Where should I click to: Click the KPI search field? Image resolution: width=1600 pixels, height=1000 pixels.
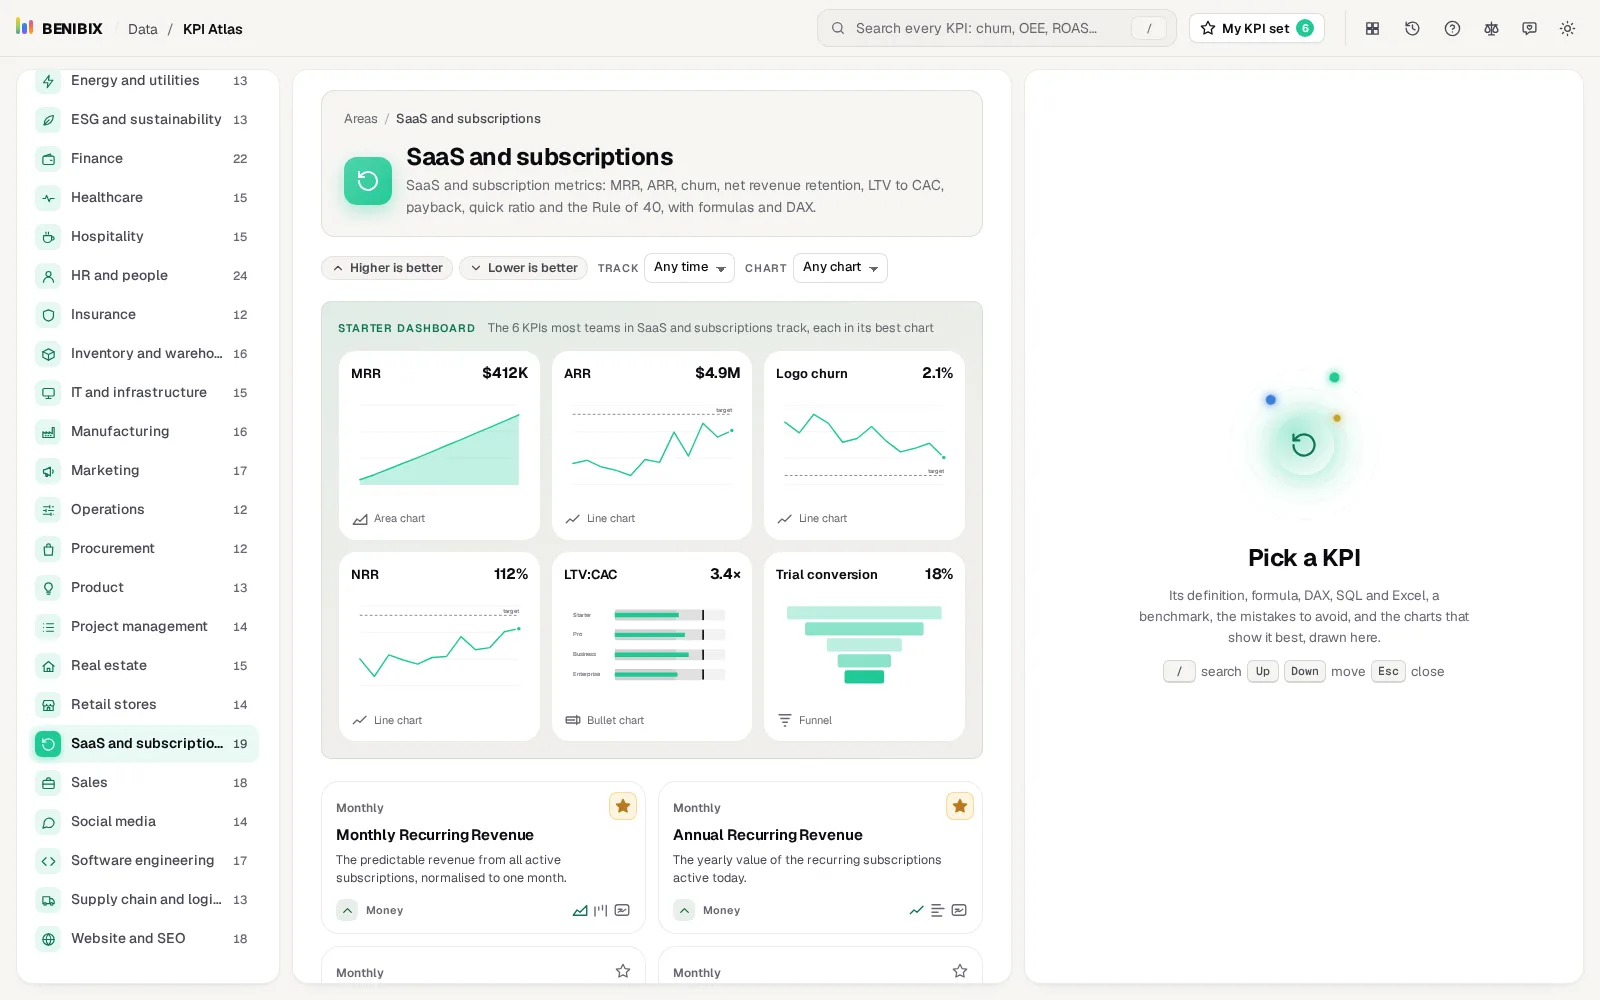(x=996, y=28)
